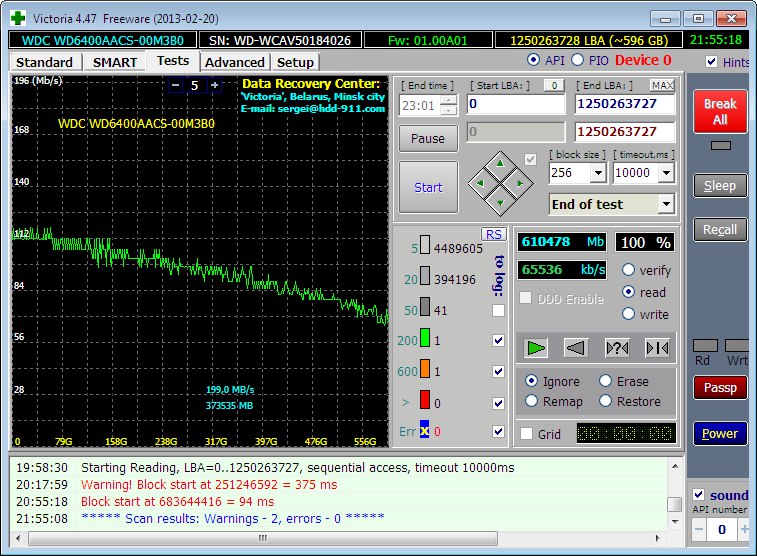Enable logging for 50 ms blocks
This screenshot has height=556, width=757.
click(x=498, y=310)
